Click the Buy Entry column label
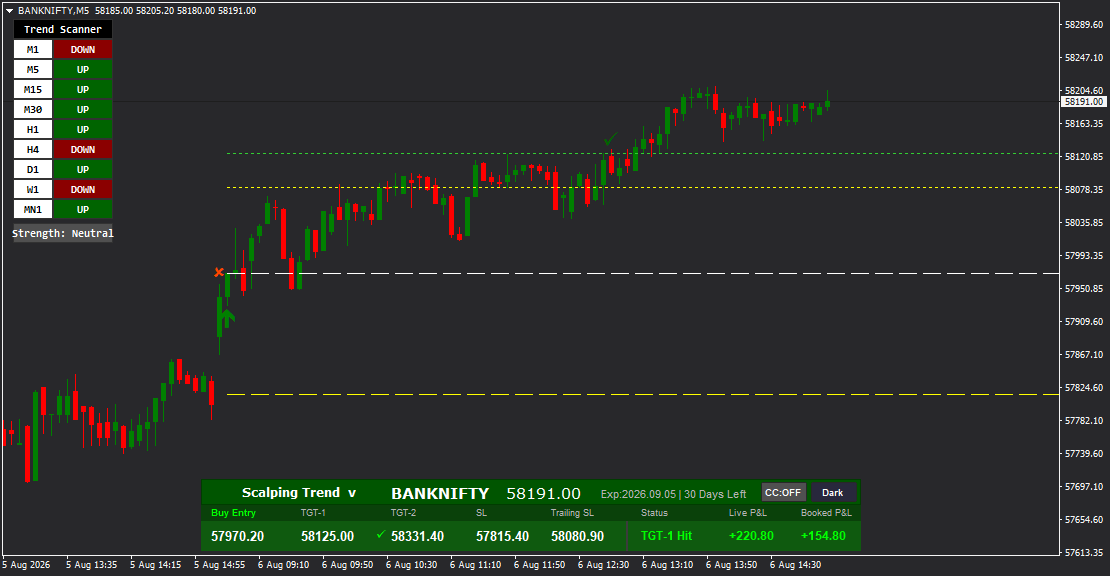This screenshot has width=1110, height=576. click(233, 512)
